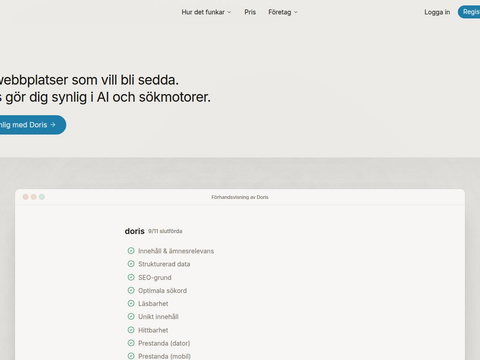Screen dimensions: 480x360
Task: Click the check icon beside 'SEO-grund'
Action: point(131,277)
